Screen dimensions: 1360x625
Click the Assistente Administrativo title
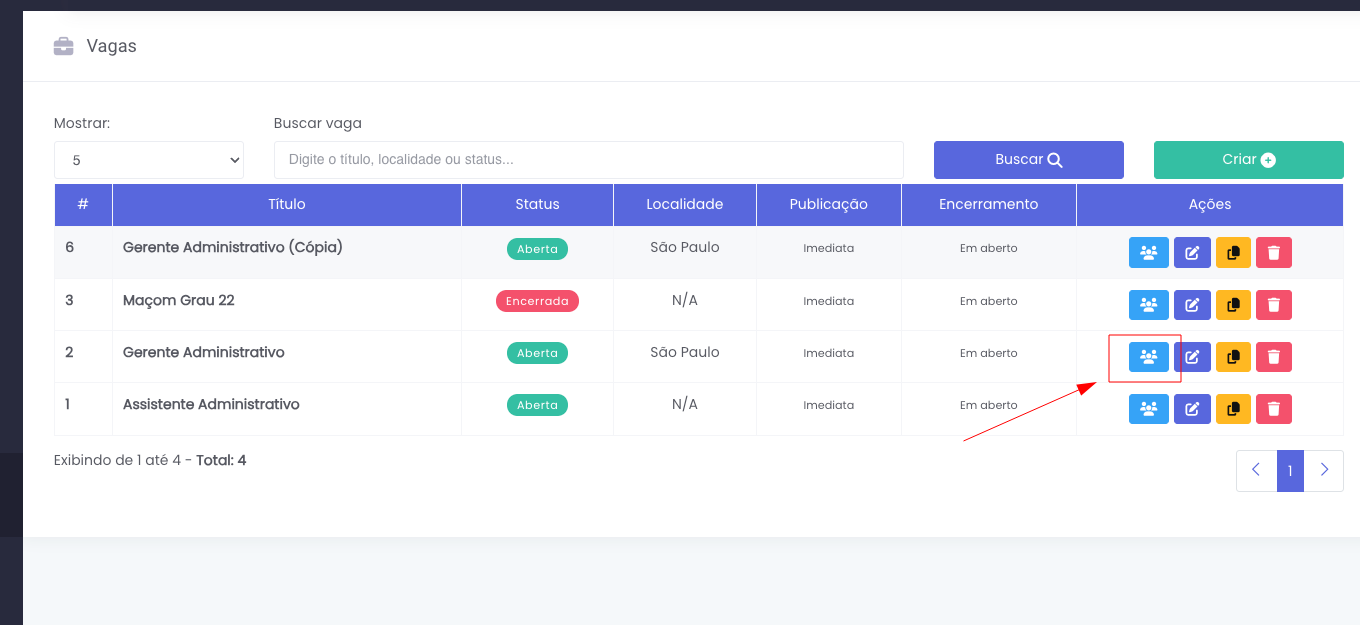211,405
